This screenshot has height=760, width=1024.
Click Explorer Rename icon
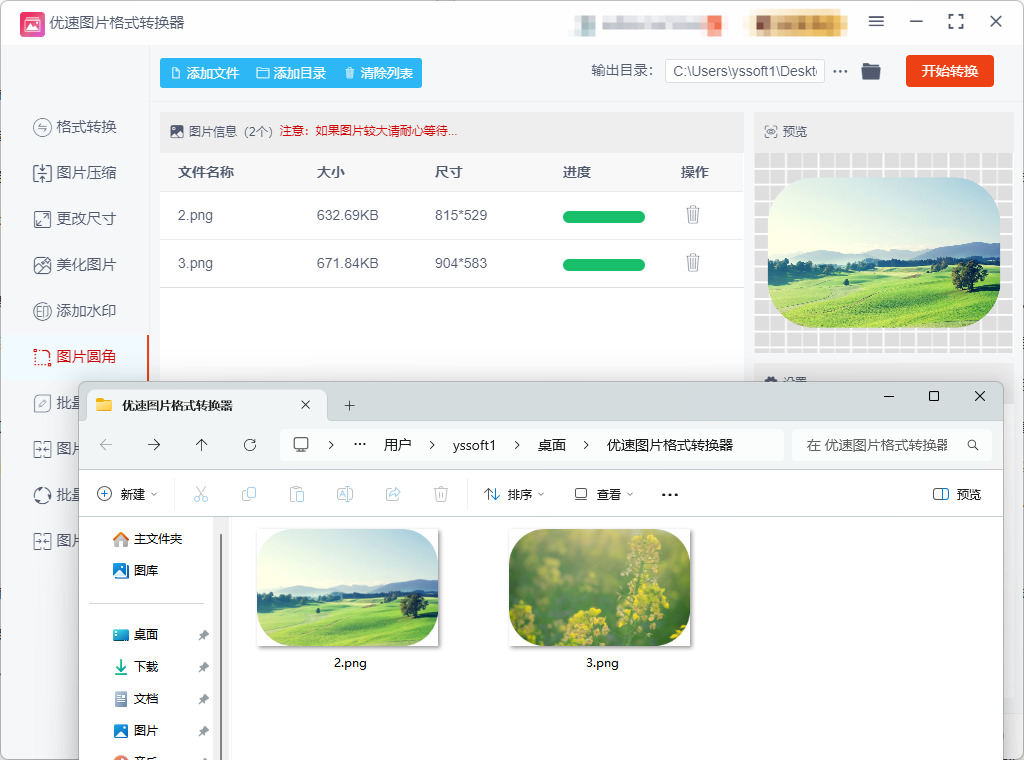click(345, 494)
